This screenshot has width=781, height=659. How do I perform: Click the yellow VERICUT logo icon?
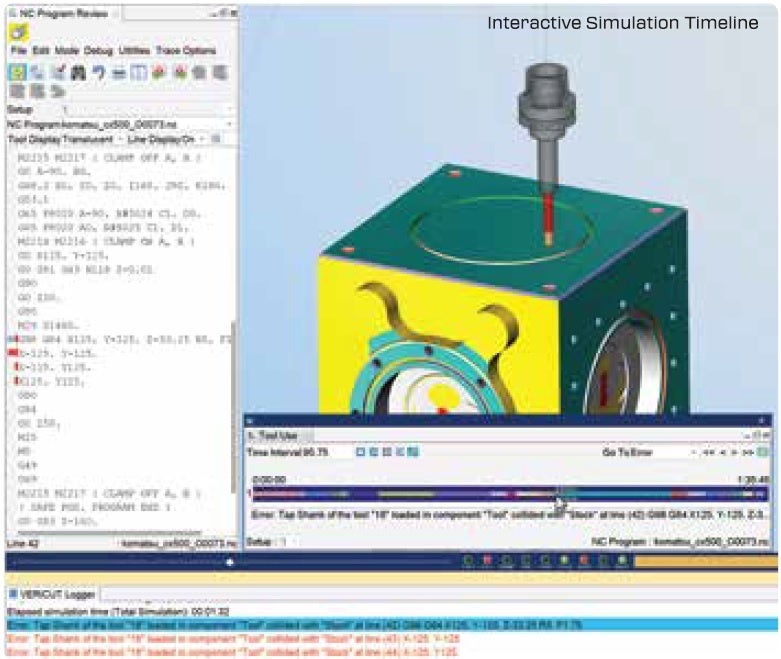[18, 32]
